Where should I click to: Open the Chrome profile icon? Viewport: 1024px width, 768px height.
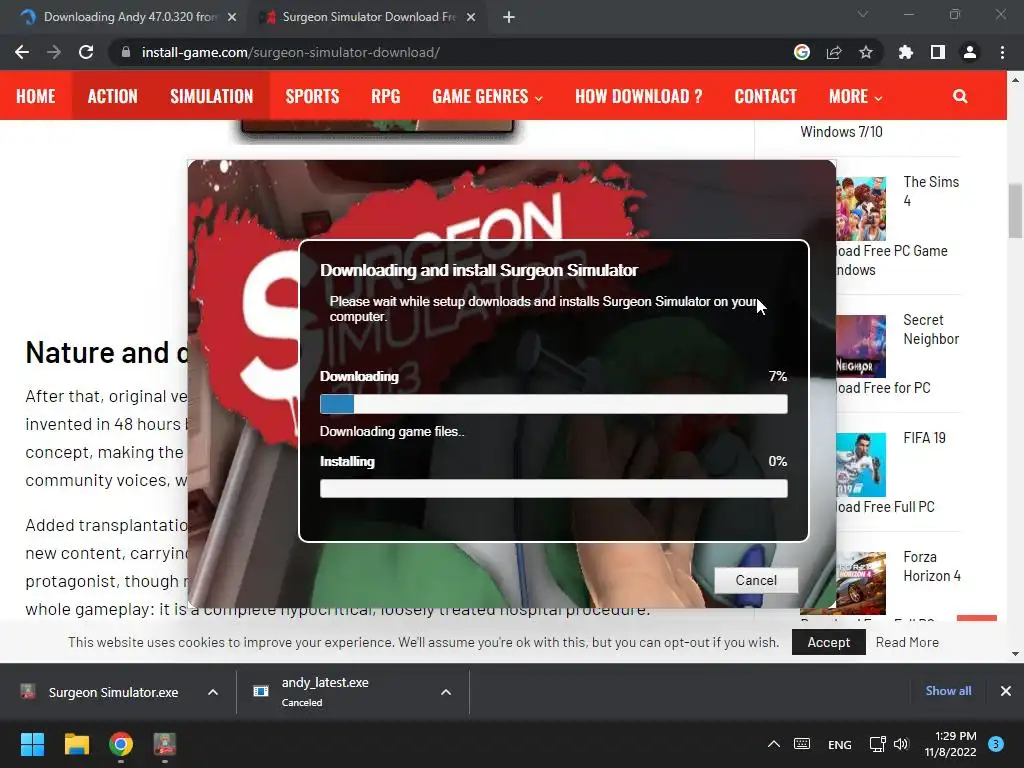pyautogui.click(x=970, y=52)
